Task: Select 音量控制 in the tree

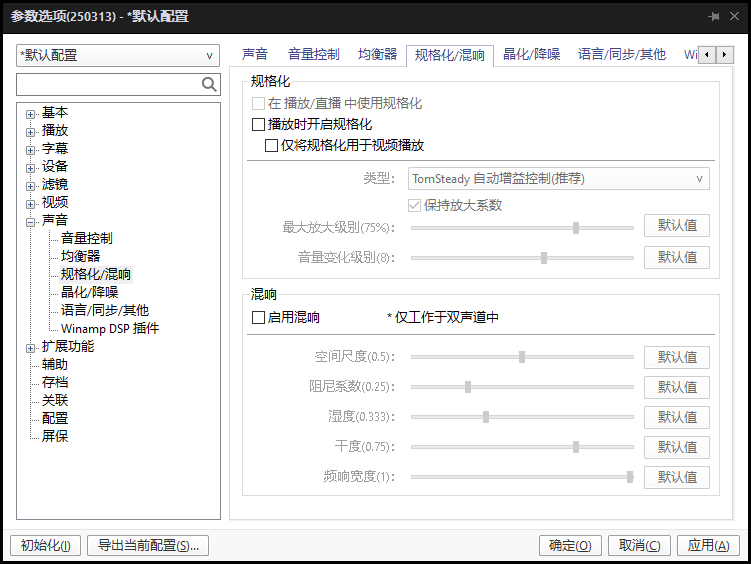Action: click(87, 238)
